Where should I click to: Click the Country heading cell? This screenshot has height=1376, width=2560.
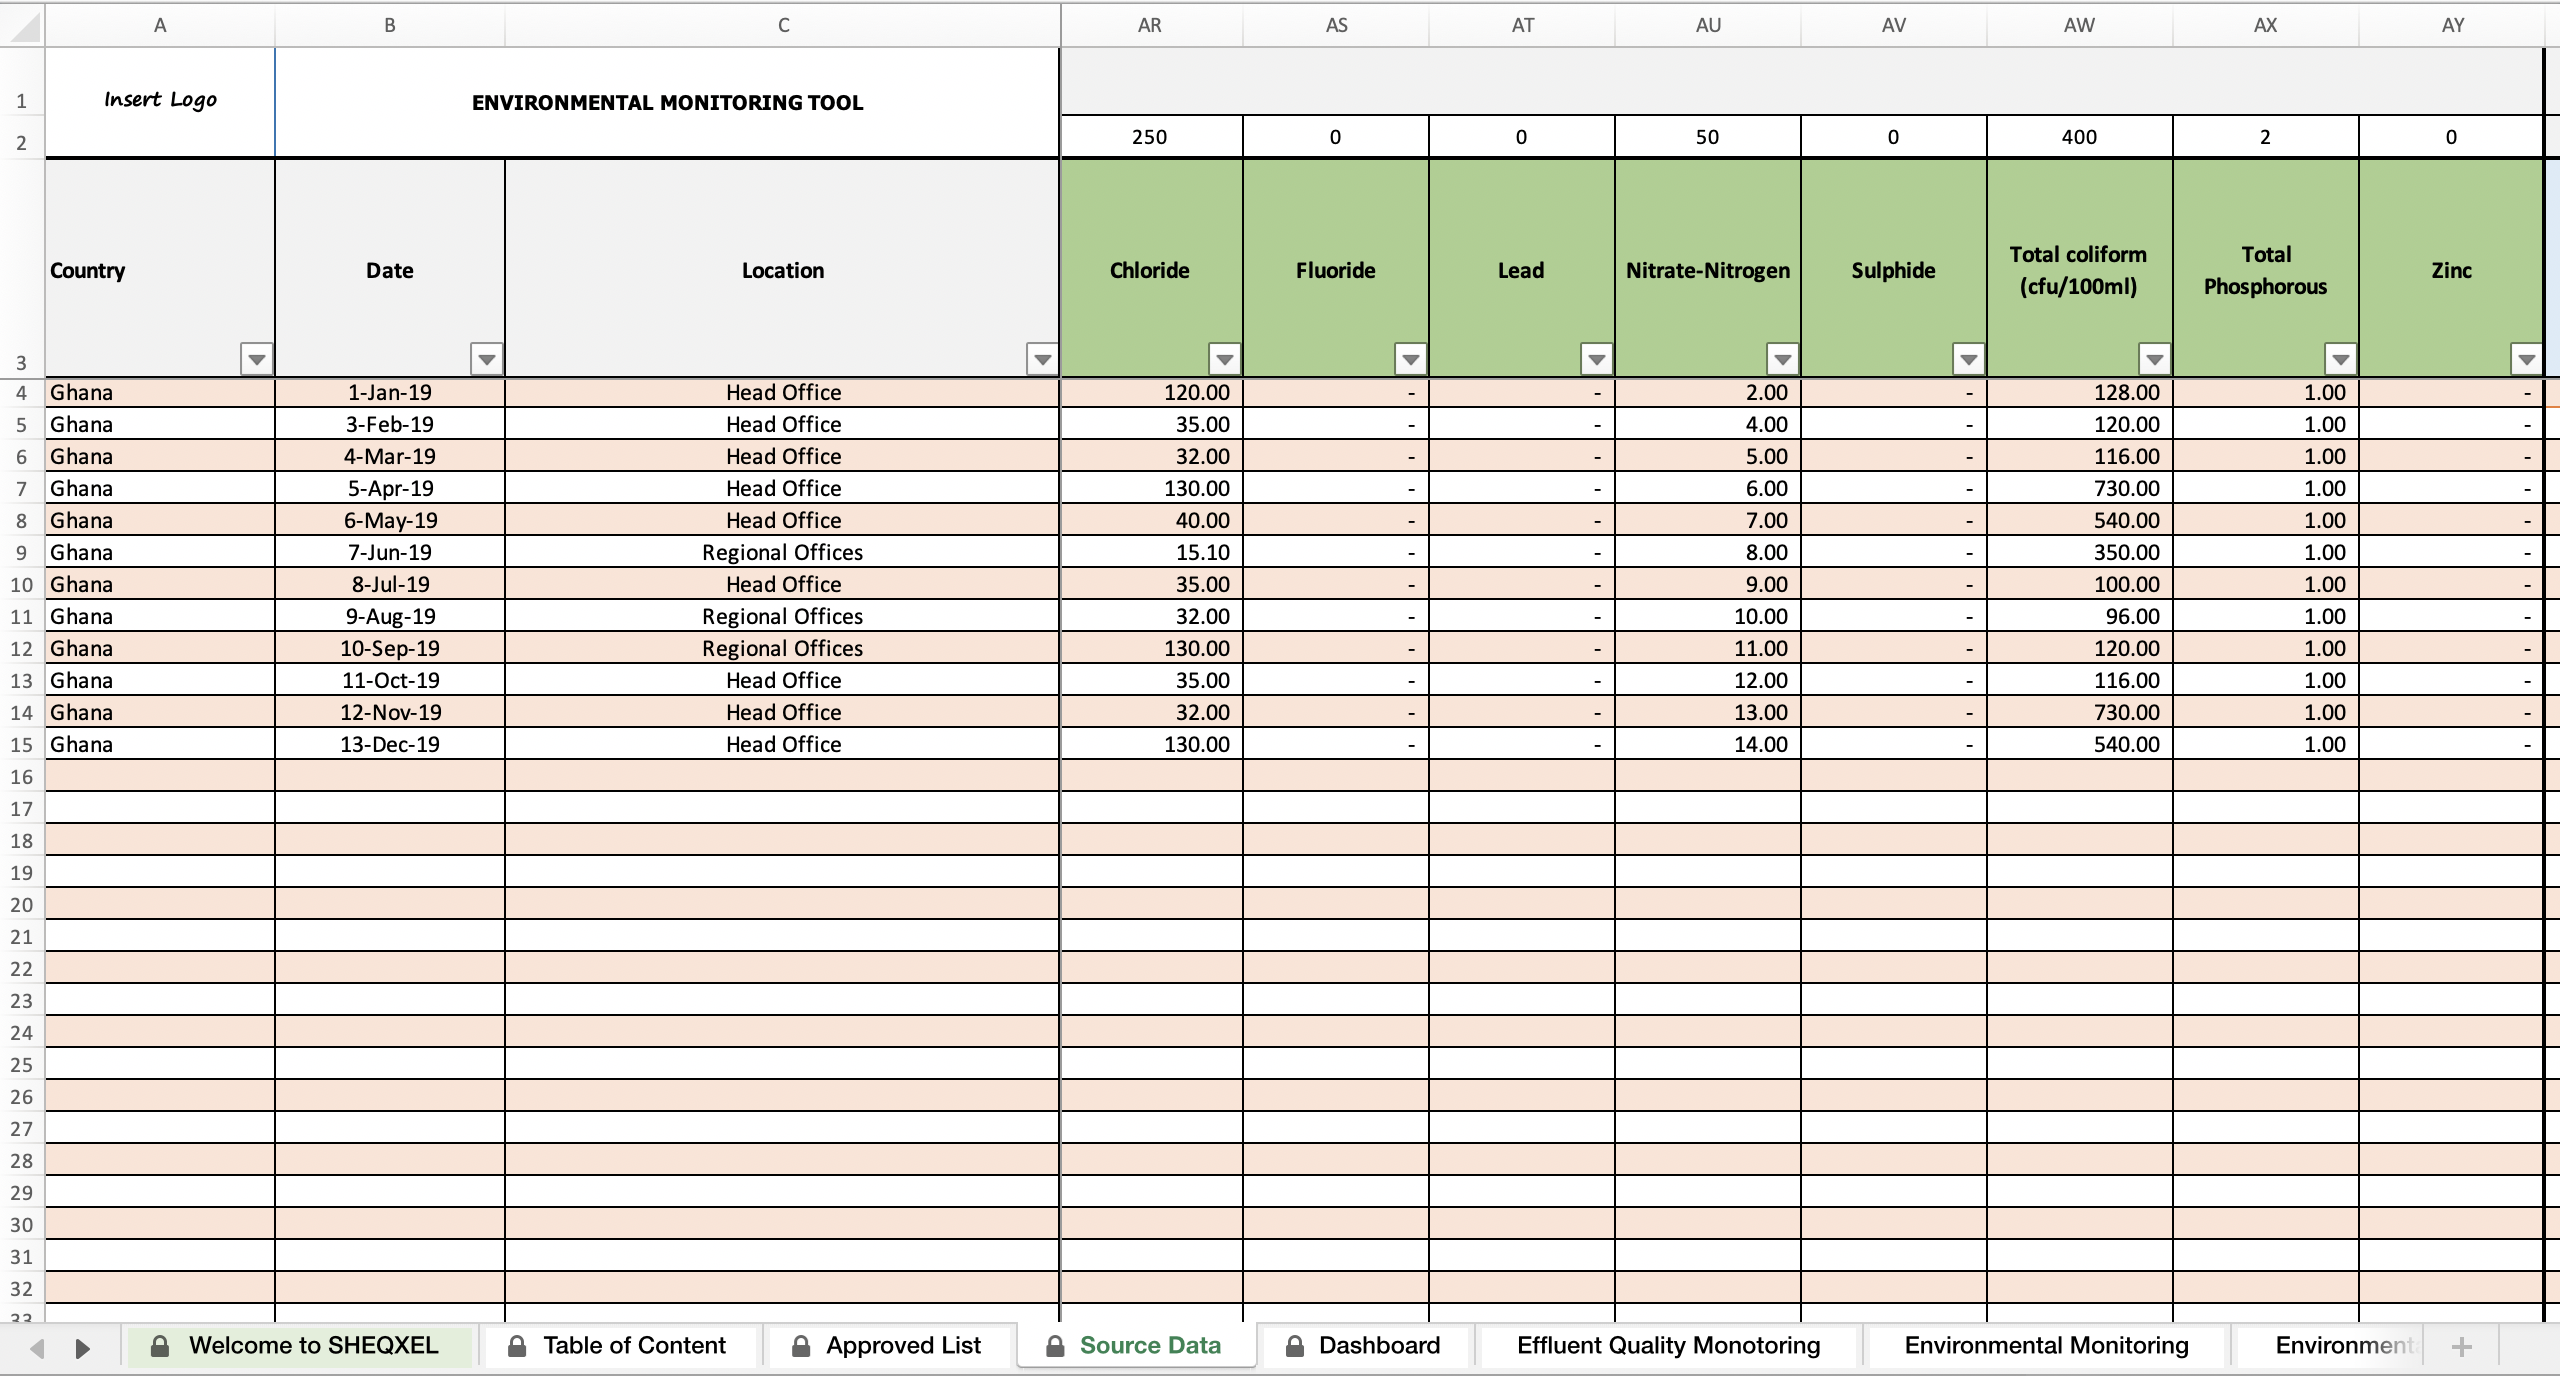[x=160, y=268]
